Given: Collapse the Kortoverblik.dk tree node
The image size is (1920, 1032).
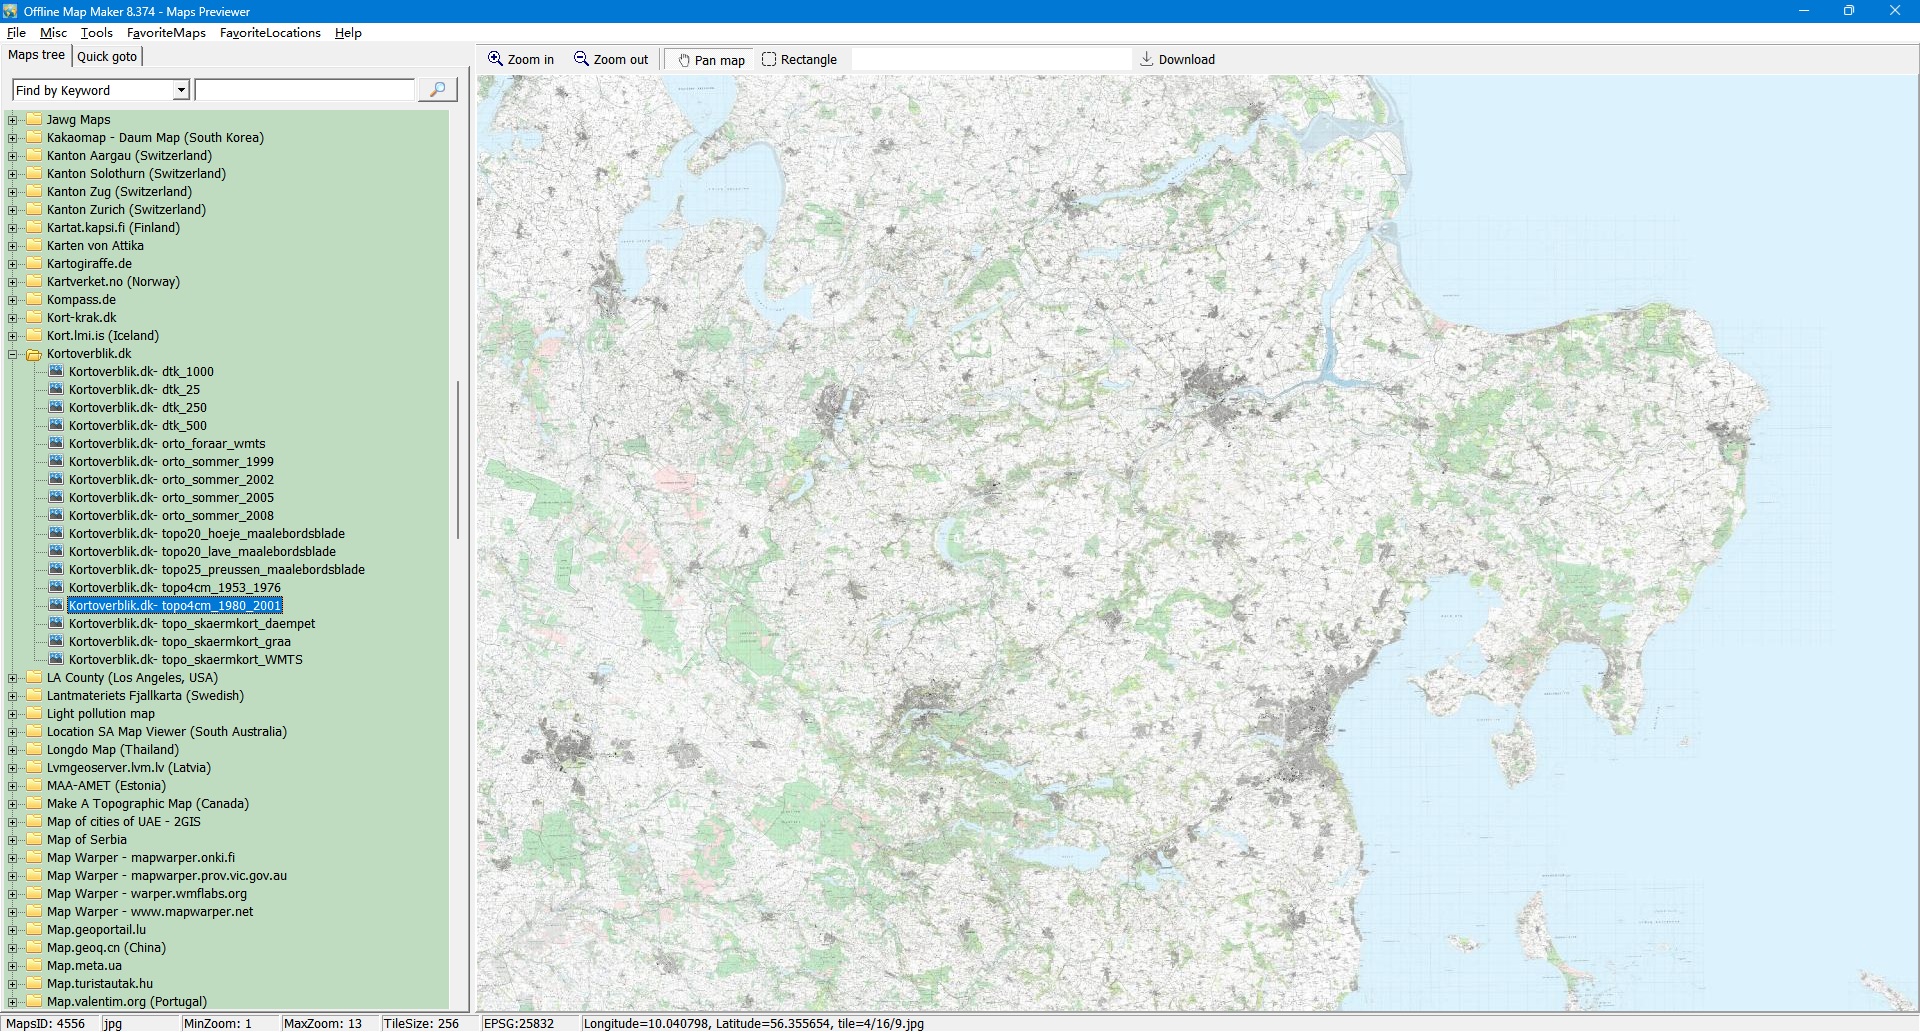Looking at the screenshot, I should pos(13,354).
